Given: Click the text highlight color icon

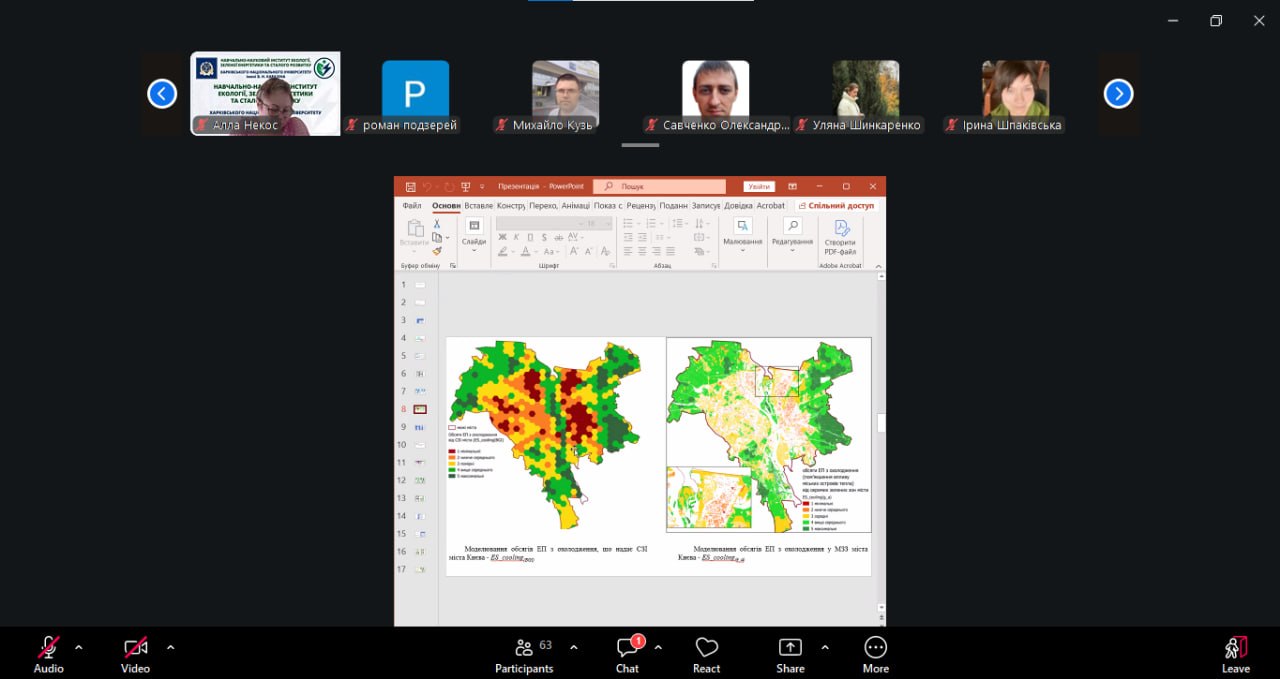Looking at the screenshot, I should tap(503, 251).
